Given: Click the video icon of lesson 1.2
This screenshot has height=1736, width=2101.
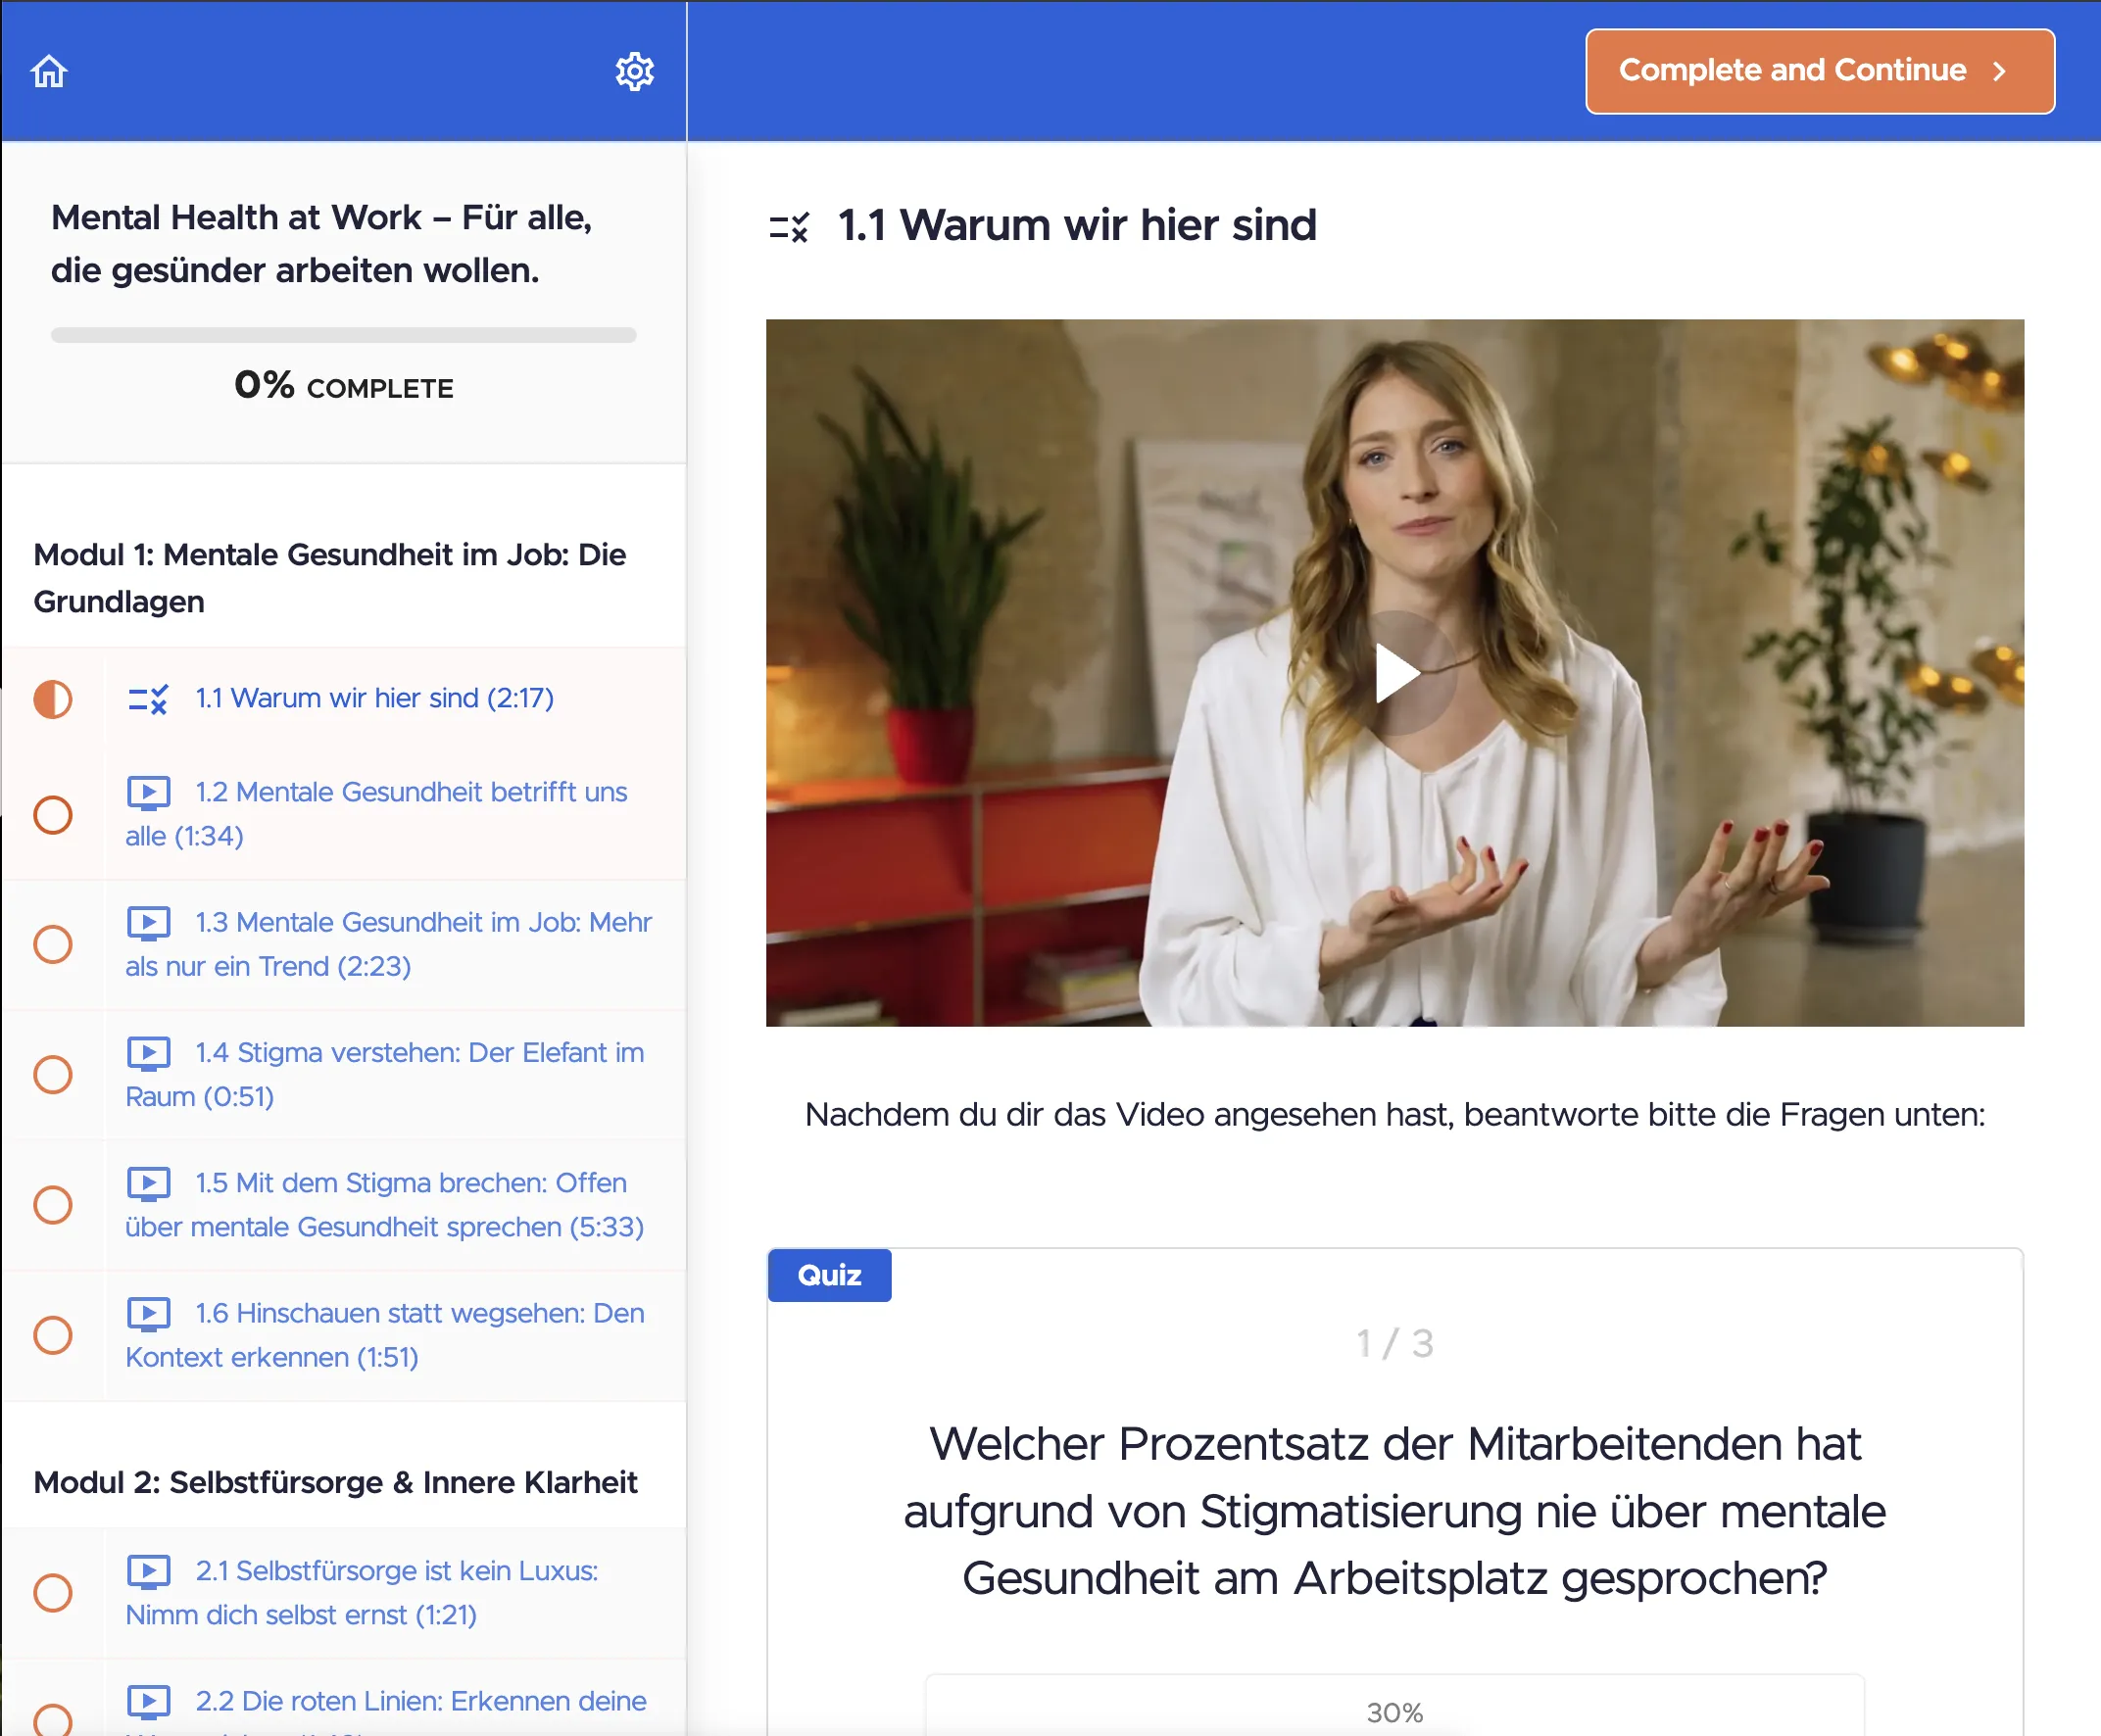Looking at the screenshot, I should pos(148,793).
